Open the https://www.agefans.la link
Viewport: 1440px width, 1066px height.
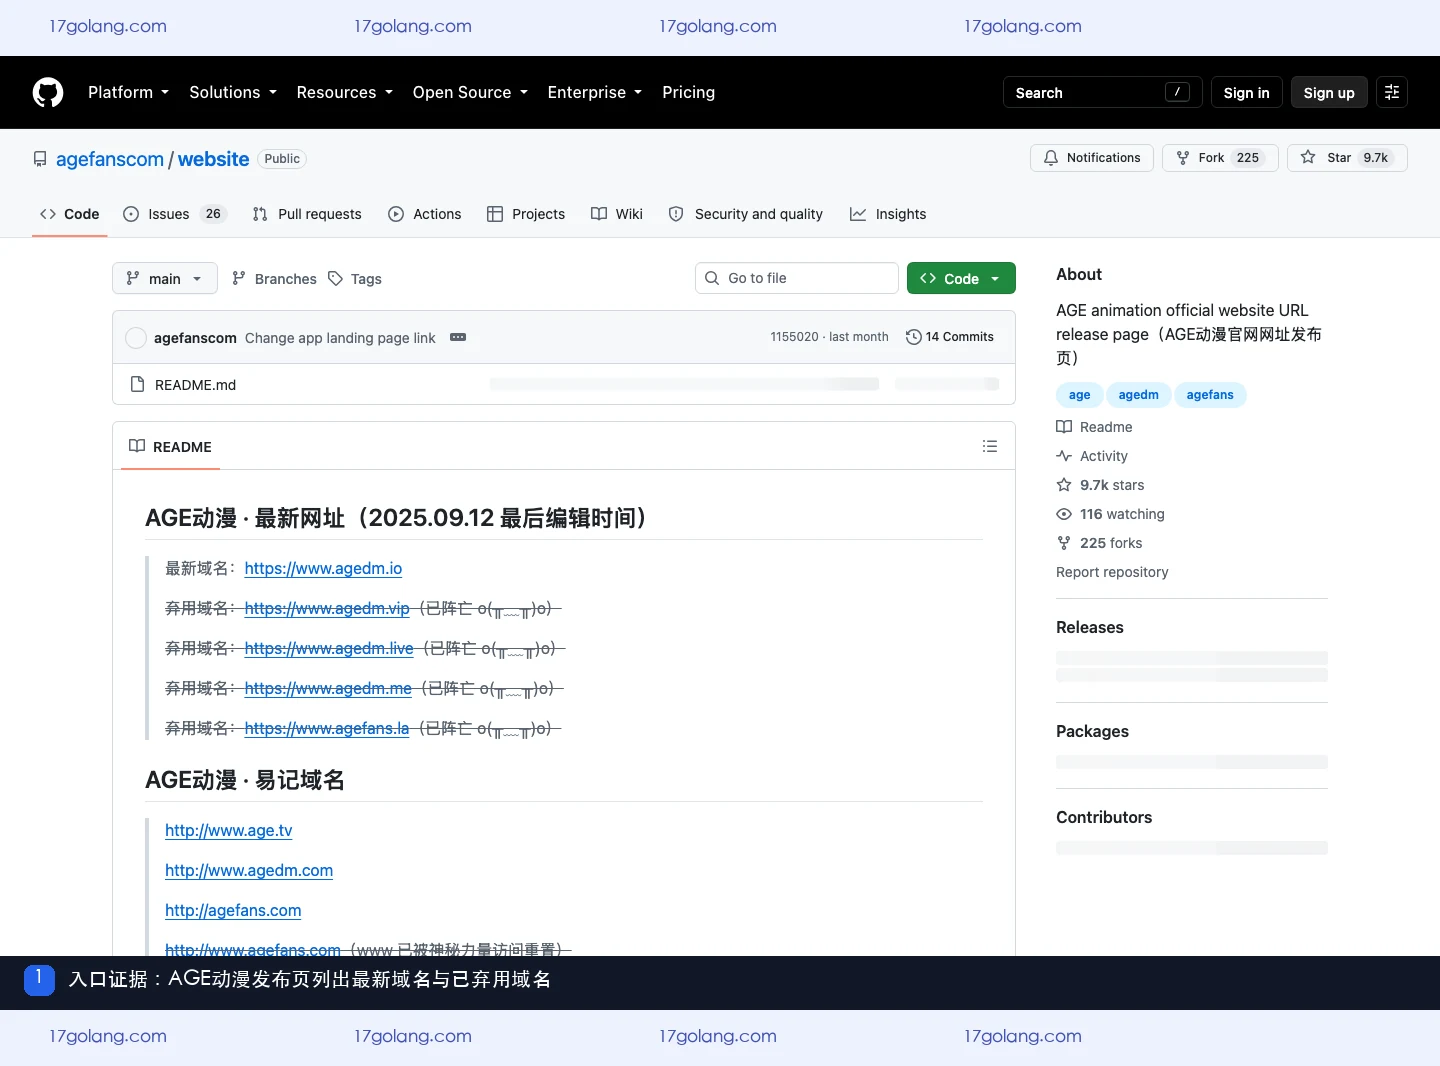click(x=327, y=728)
